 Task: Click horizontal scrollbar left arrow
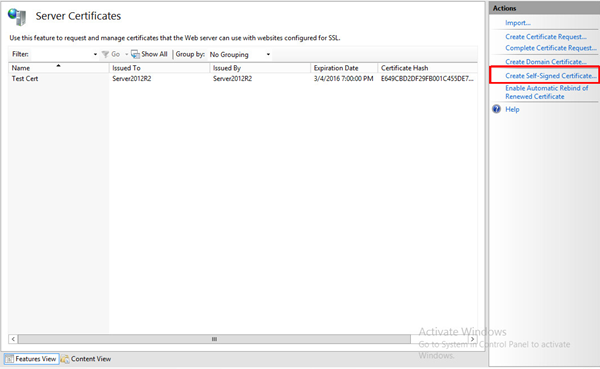click(13, 339)
